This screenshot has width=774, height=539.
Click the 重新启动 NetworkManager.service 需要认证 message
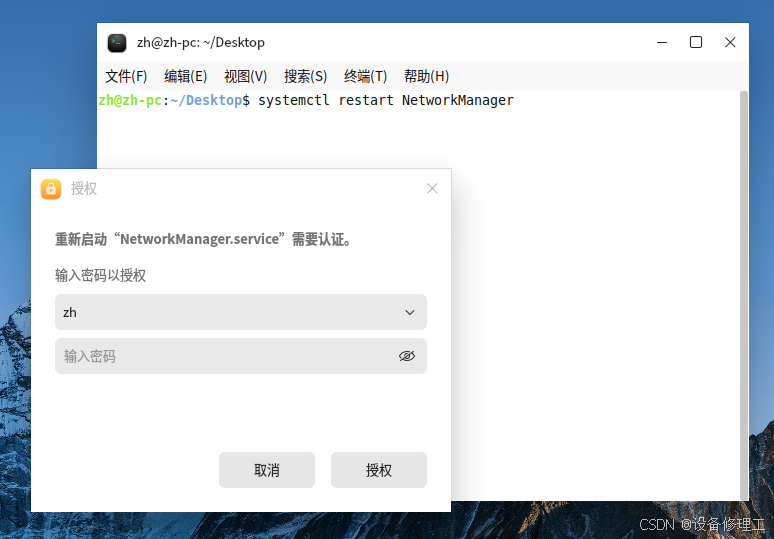tap(204, 239)
